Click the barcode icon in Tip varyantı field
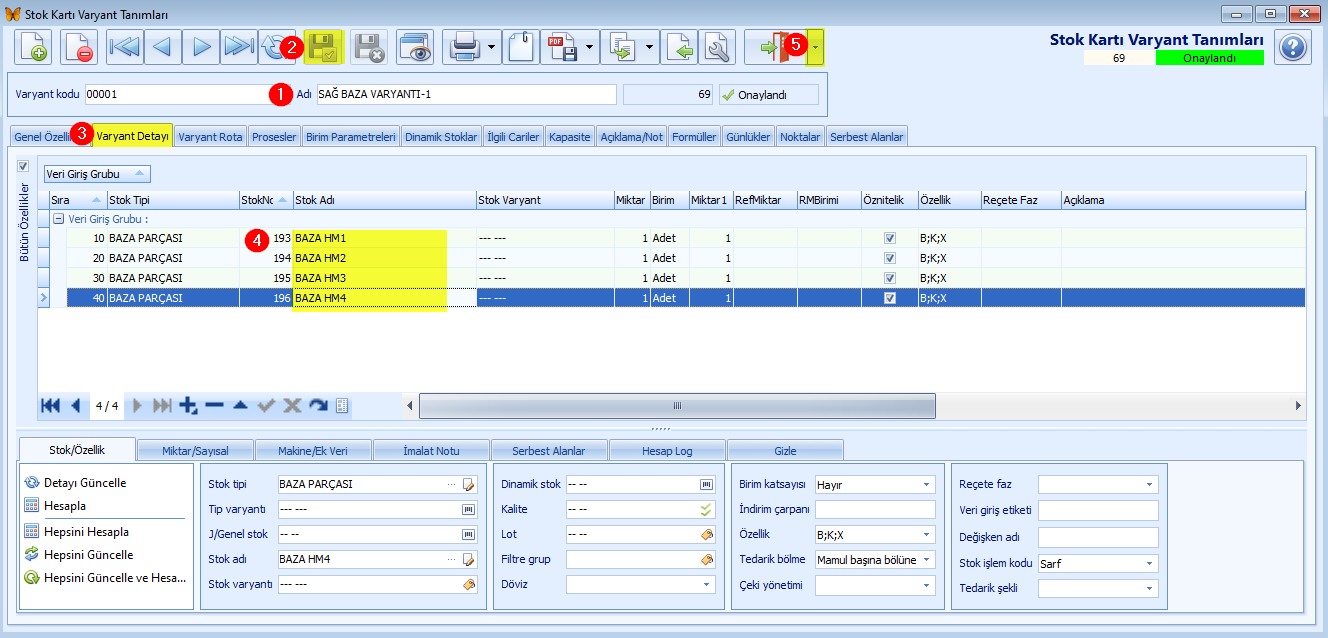This screenshot has width=1328, height=638. pyautogui.click(x=469, y=509)
